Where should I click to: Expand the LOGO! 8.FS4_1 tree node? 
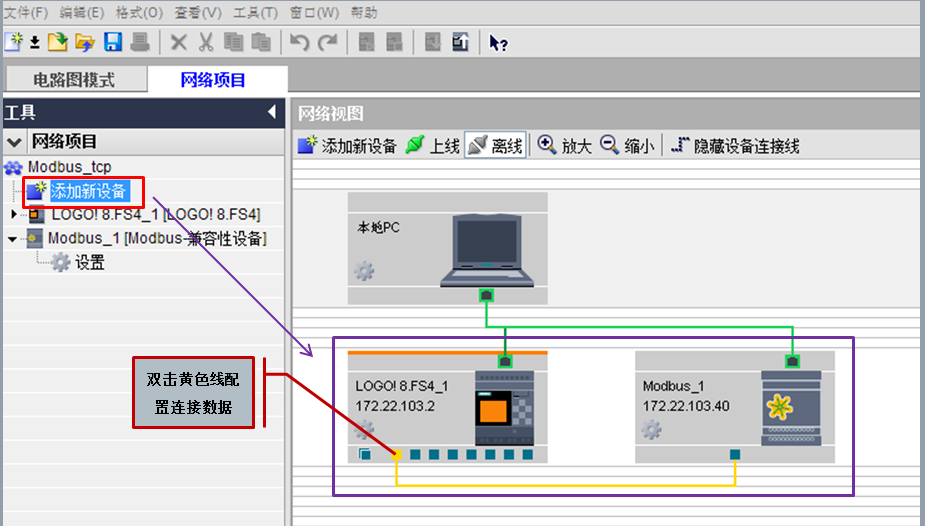tap(14, 214)
